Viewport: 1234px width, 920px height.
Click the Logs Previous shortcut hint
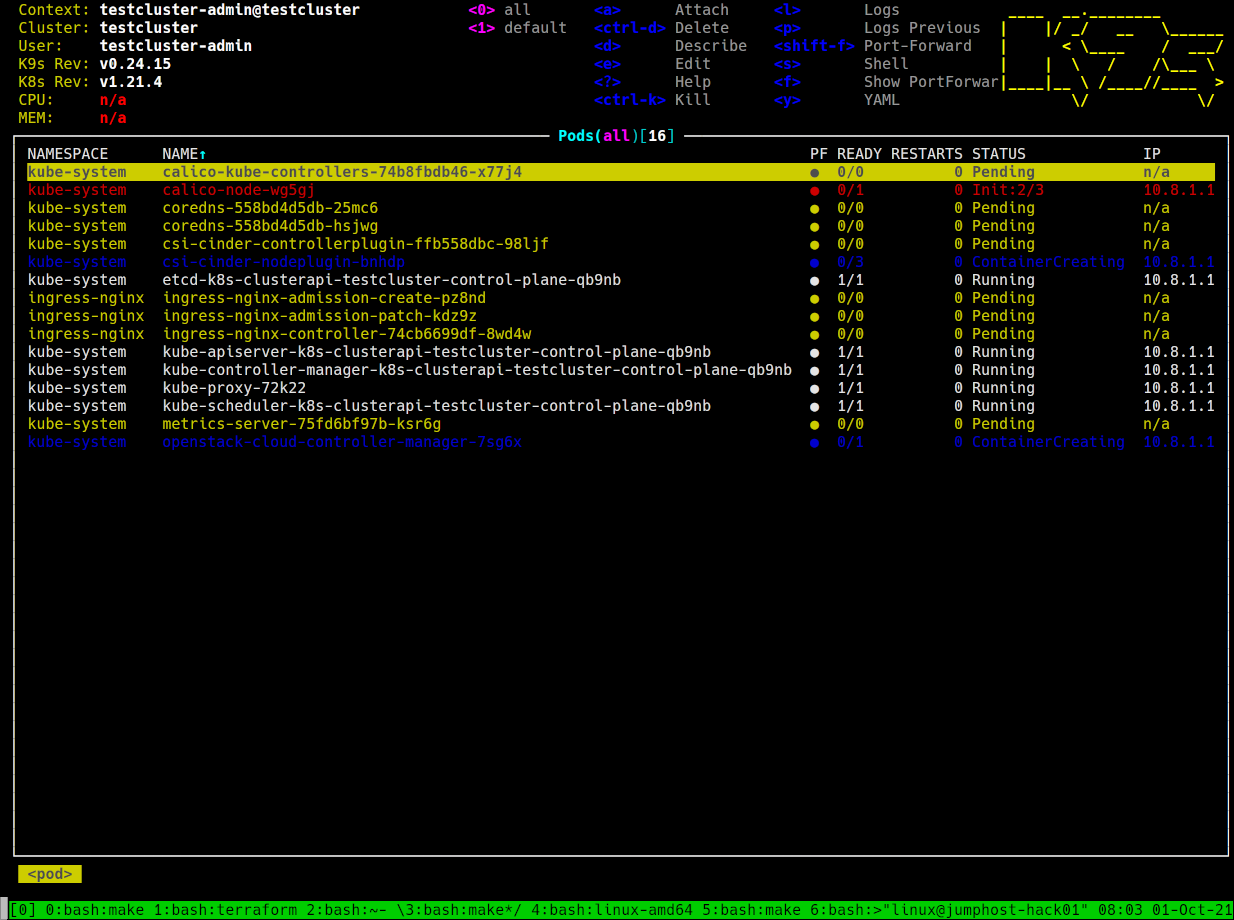pyautogui.click(x=921, y=28)
